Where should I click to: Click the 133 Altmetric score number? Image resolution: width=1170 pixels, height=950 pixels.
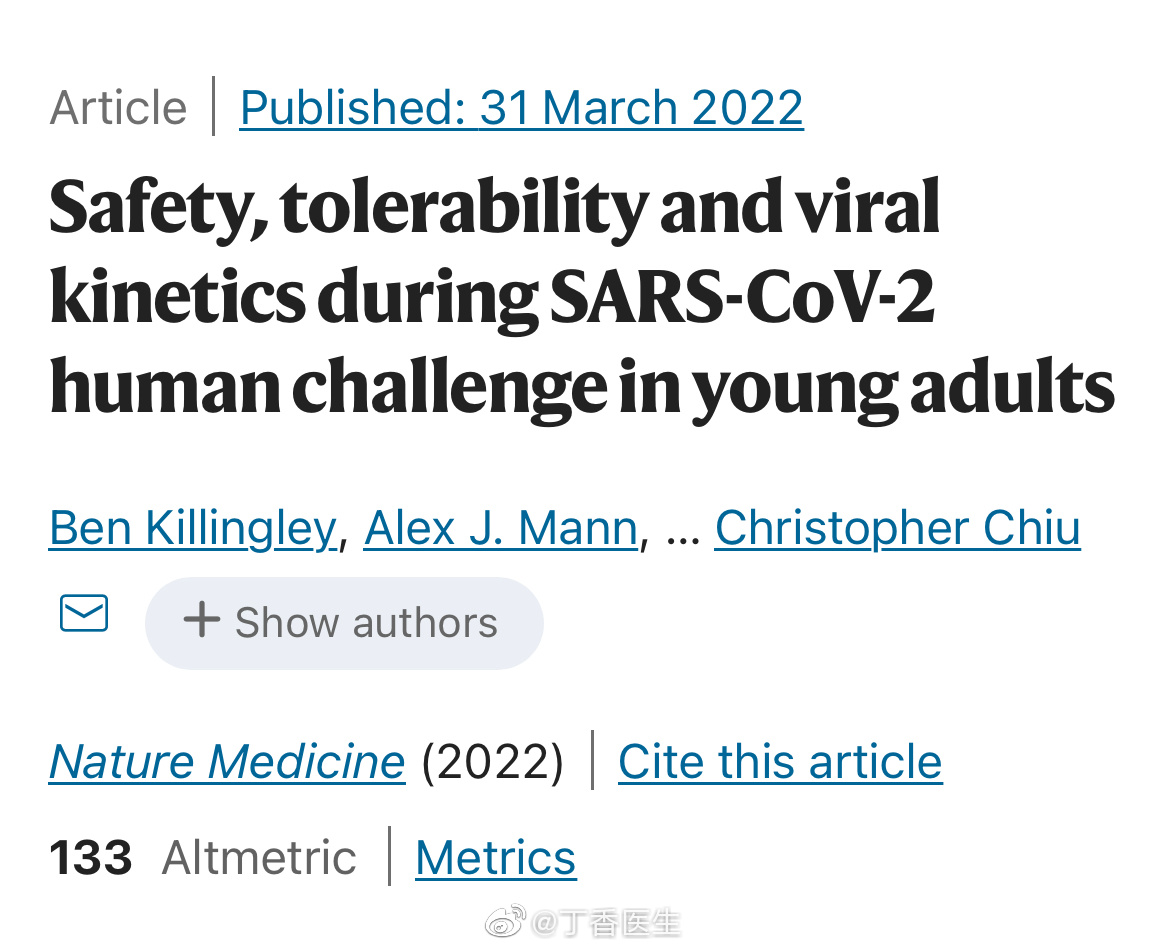90,858
